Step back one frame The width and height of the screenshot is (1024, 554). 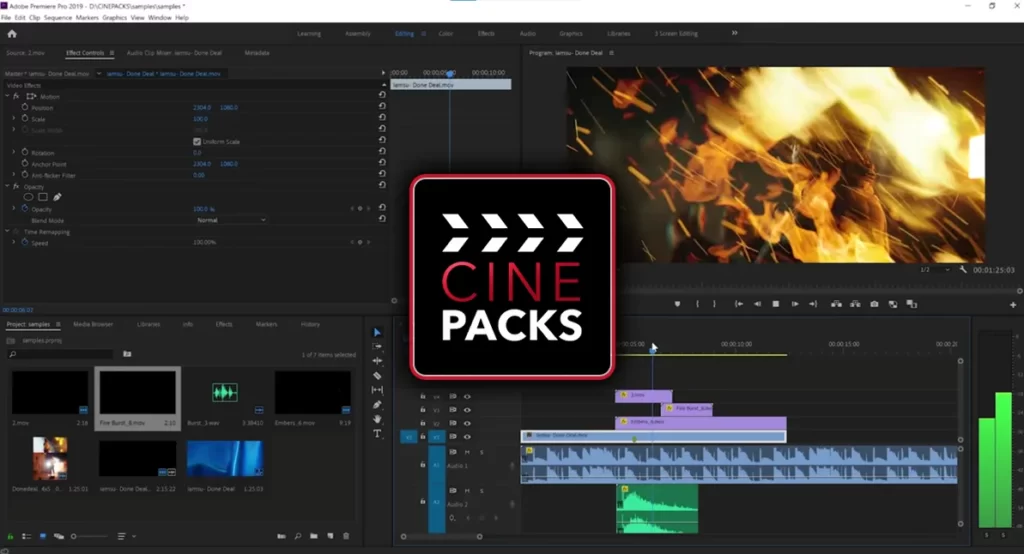(757, 304)
